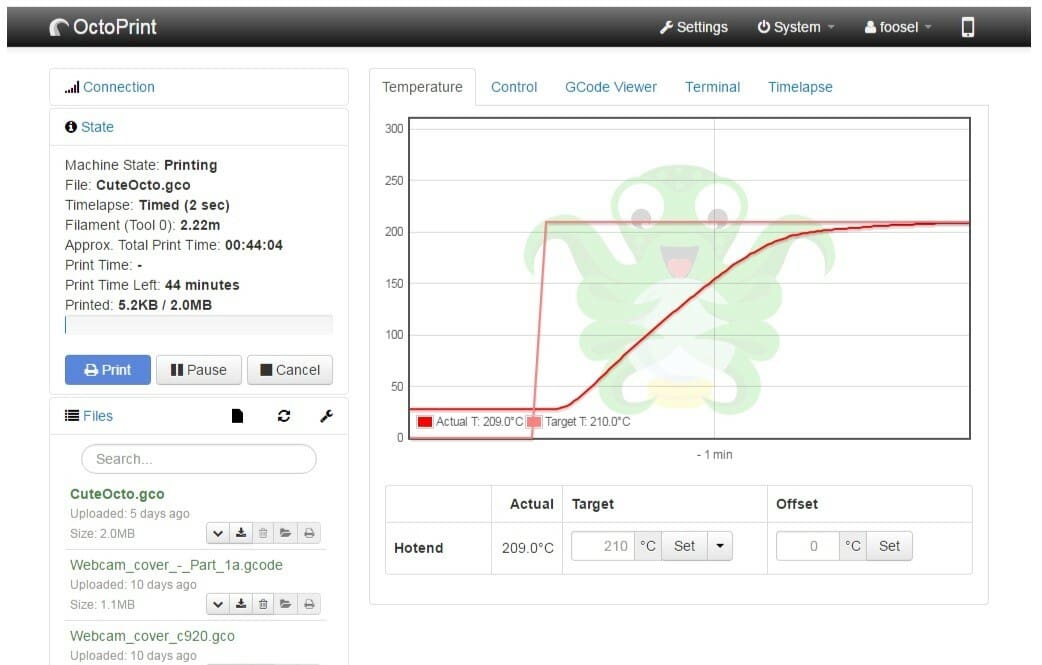
Task: Click the Hotend actual reading "209.0°C"
Action: [x=528, y=548]
